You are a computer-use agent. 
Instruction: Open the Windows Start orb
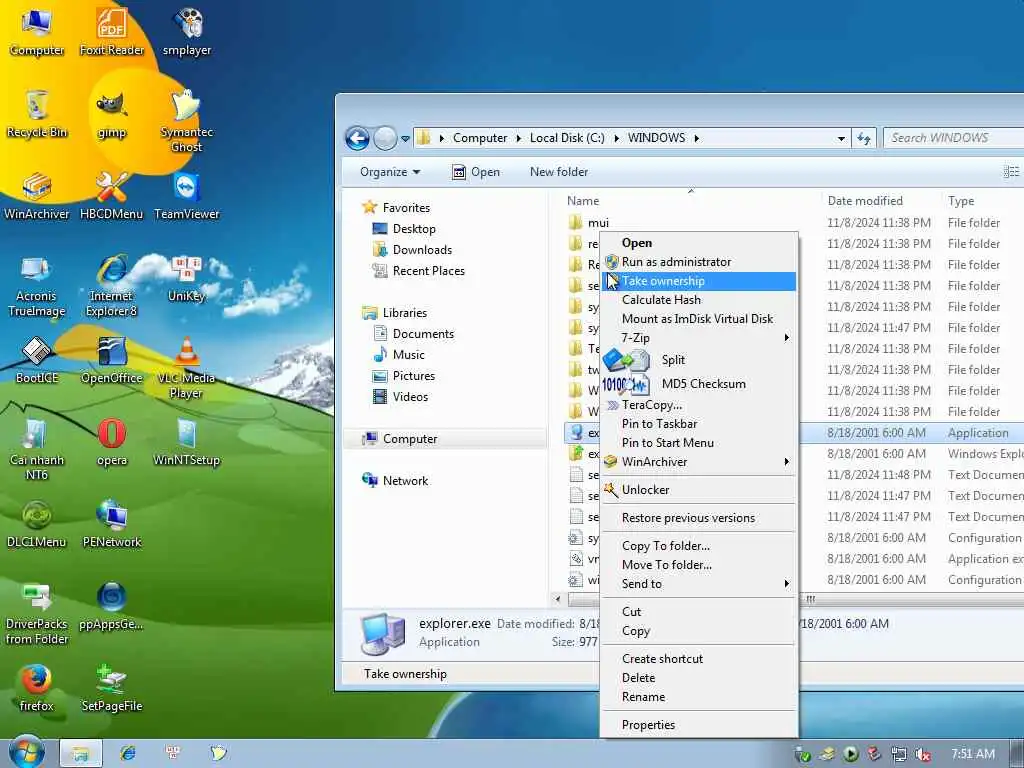(x=27, y=752)
